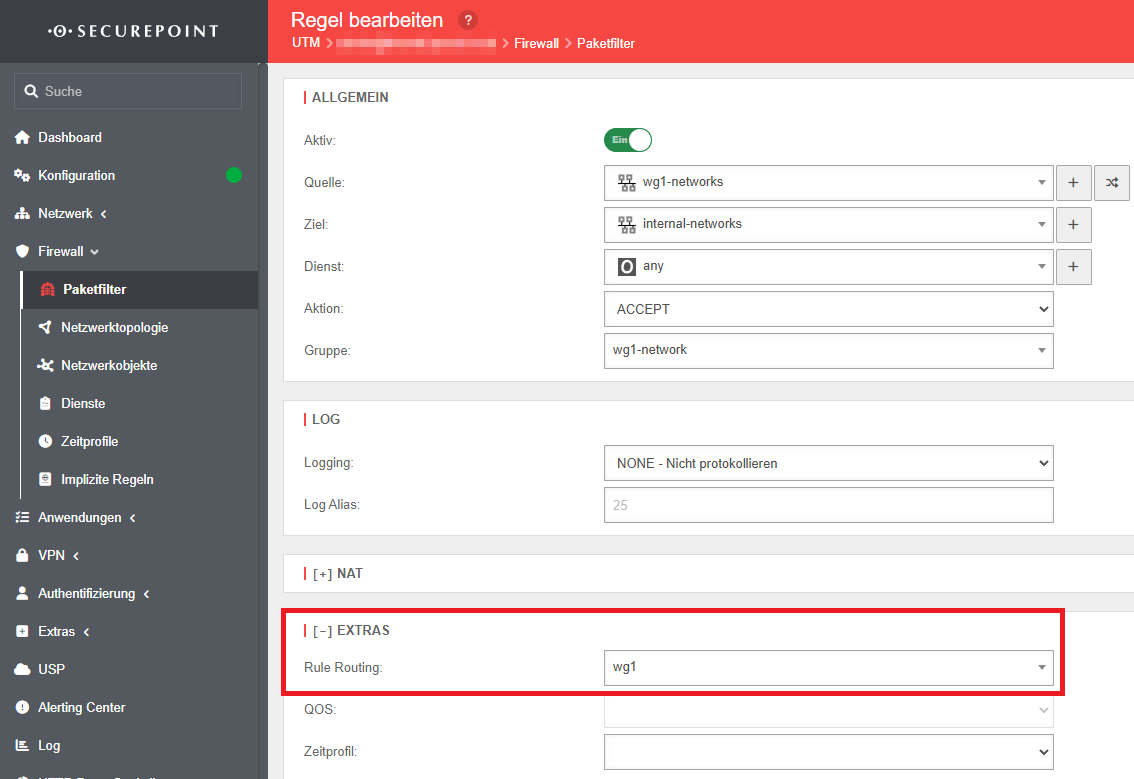Click the Suche search field
The height and width of the screenshot is (779, 1134).
click(x=128, y=91)
